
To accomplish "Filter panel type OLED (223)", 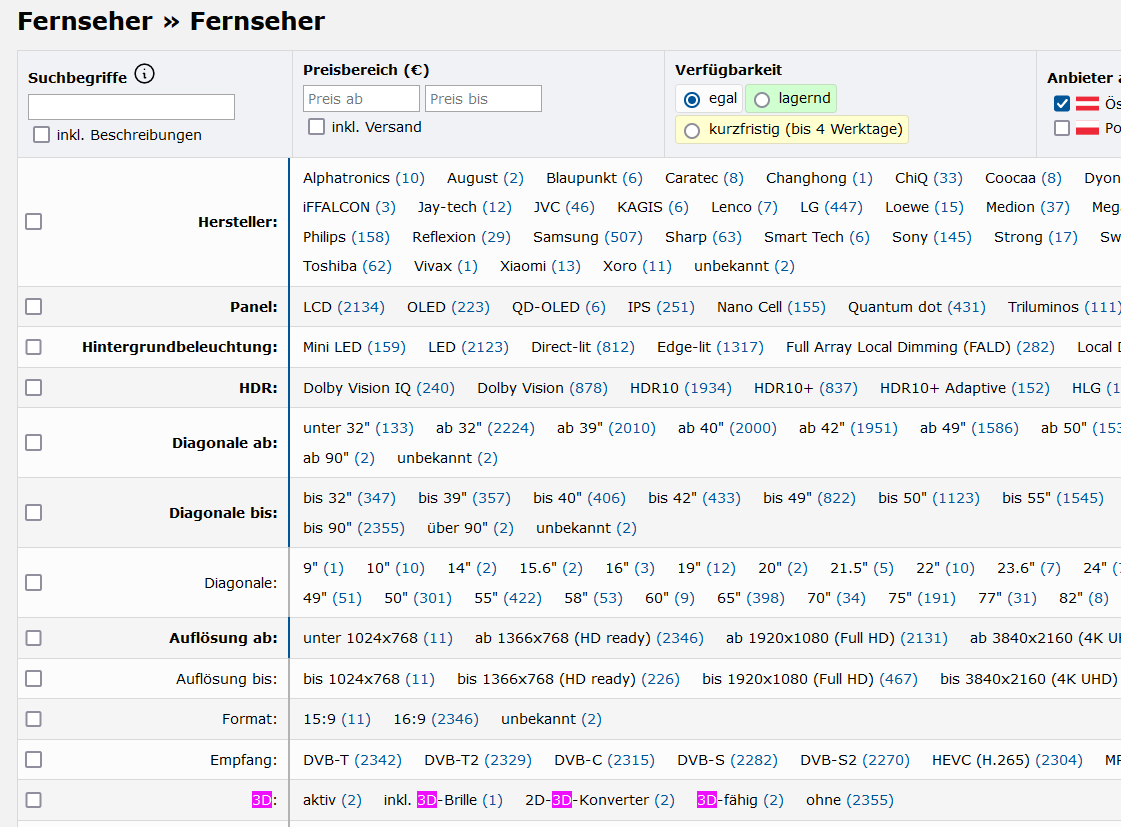I will point(448,307).
